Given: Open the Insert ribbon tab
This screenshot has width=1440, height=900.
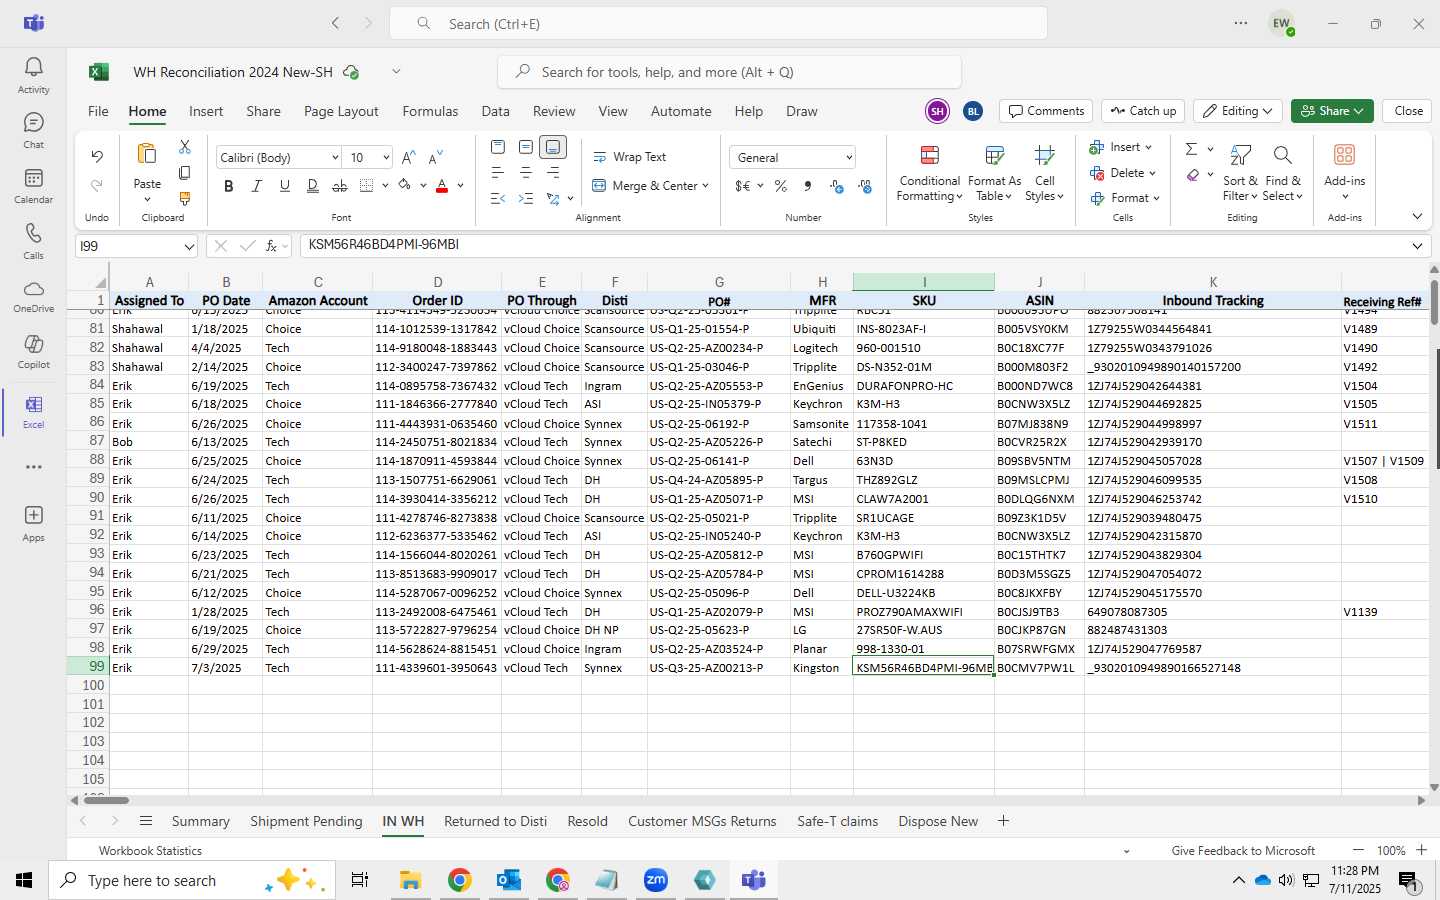Looking at the screenshot, I should [206, 111].
